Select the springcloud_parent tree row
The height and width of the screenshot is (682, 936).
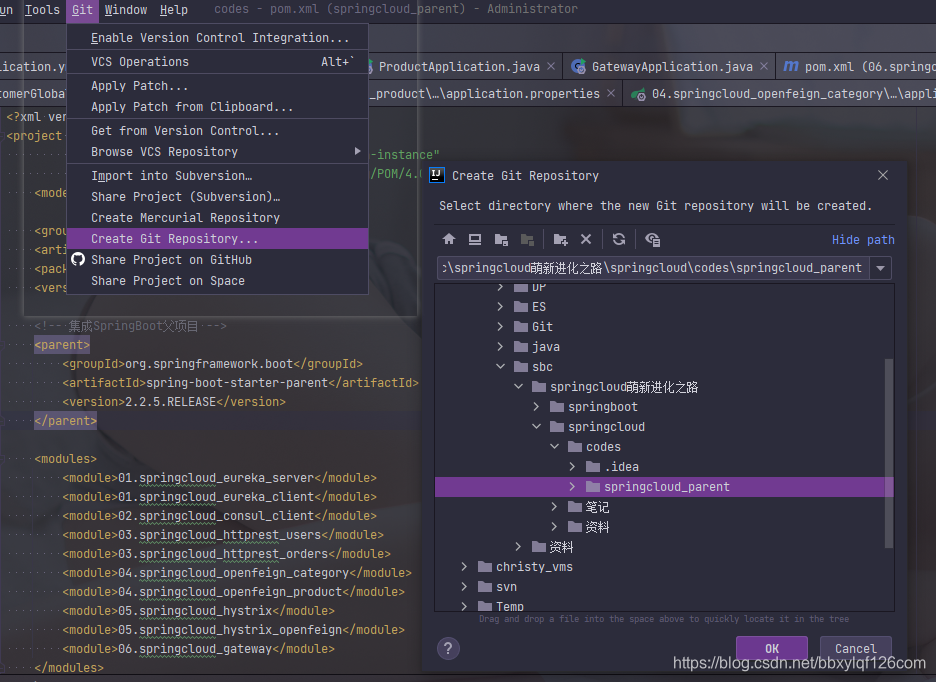click(x=664, y=487)
